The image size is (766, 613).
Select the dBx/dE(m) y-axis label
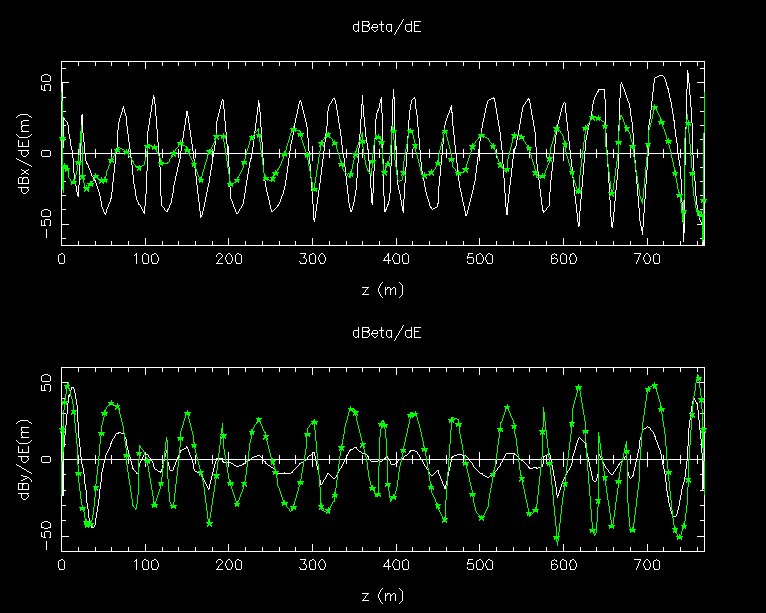tap(26, 154)
